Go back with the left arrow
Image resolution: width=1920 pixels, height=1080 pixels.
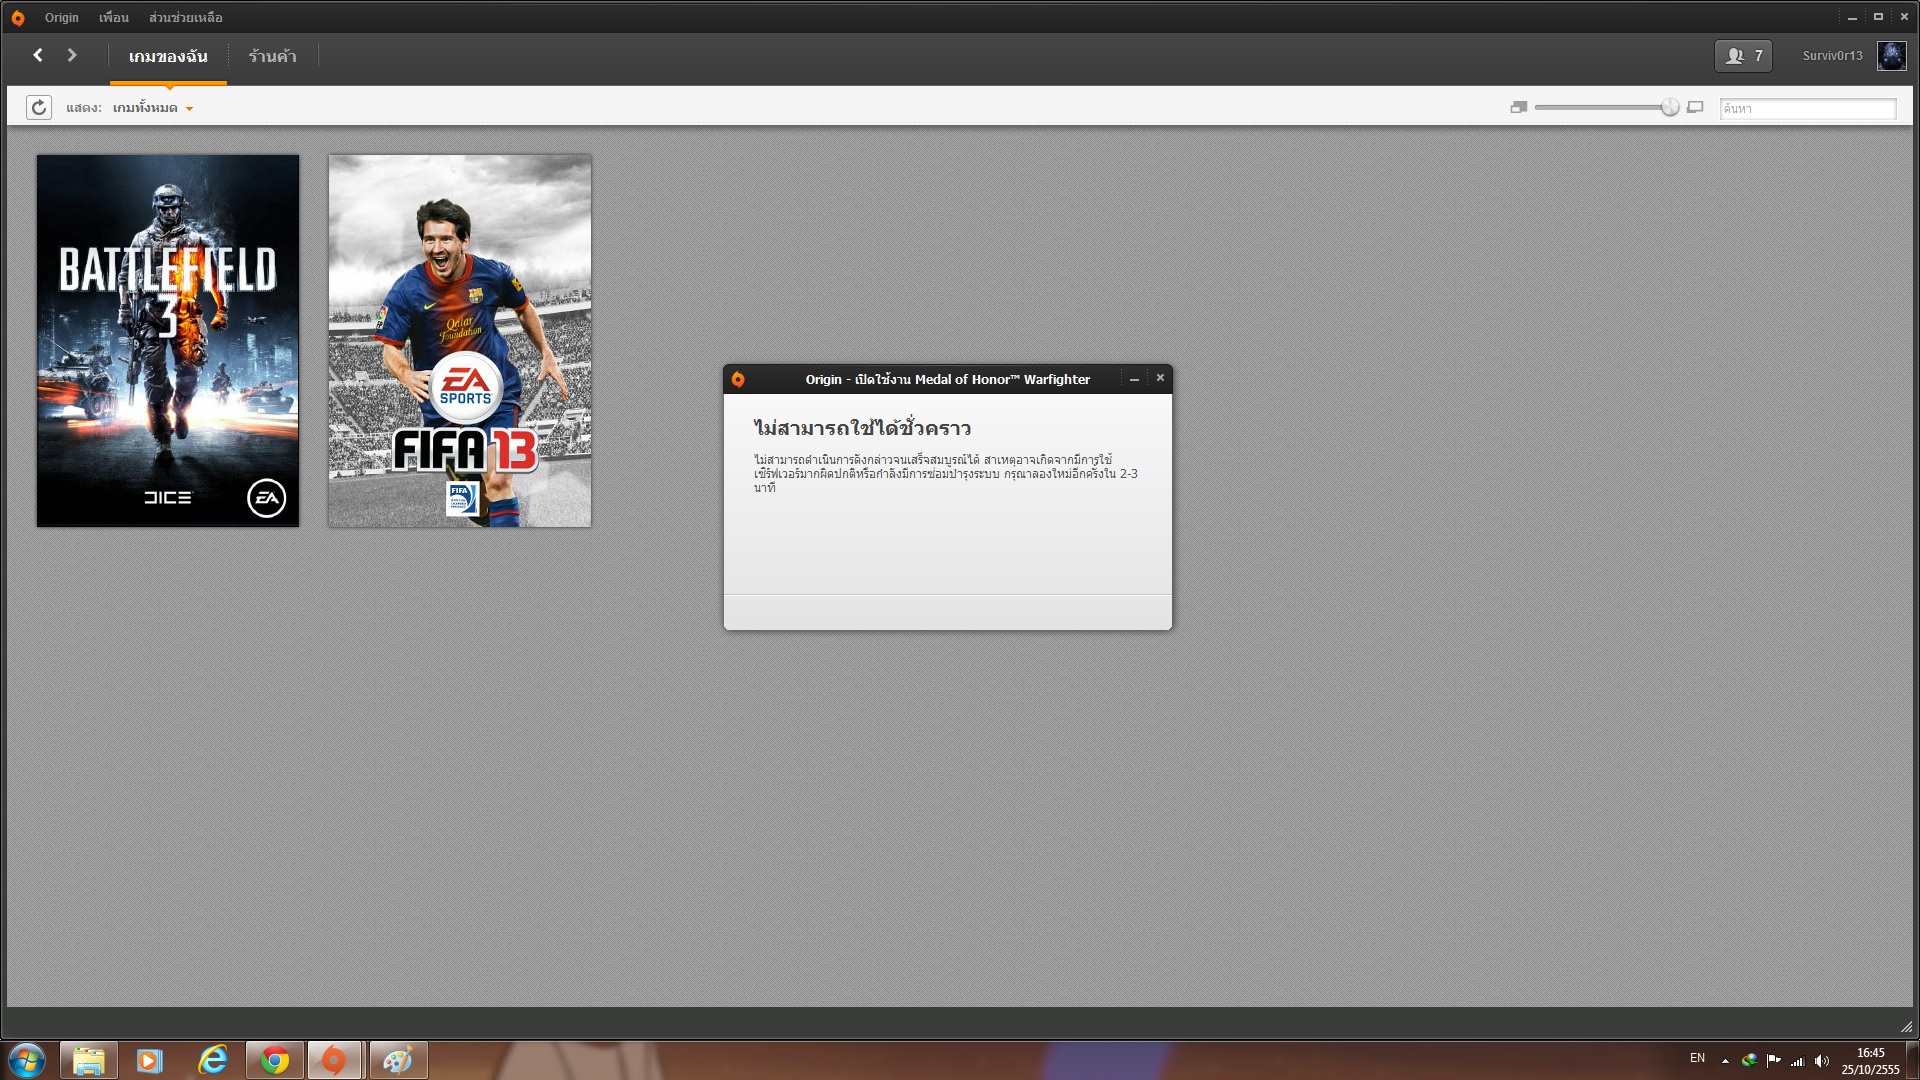tap(38, 55)
